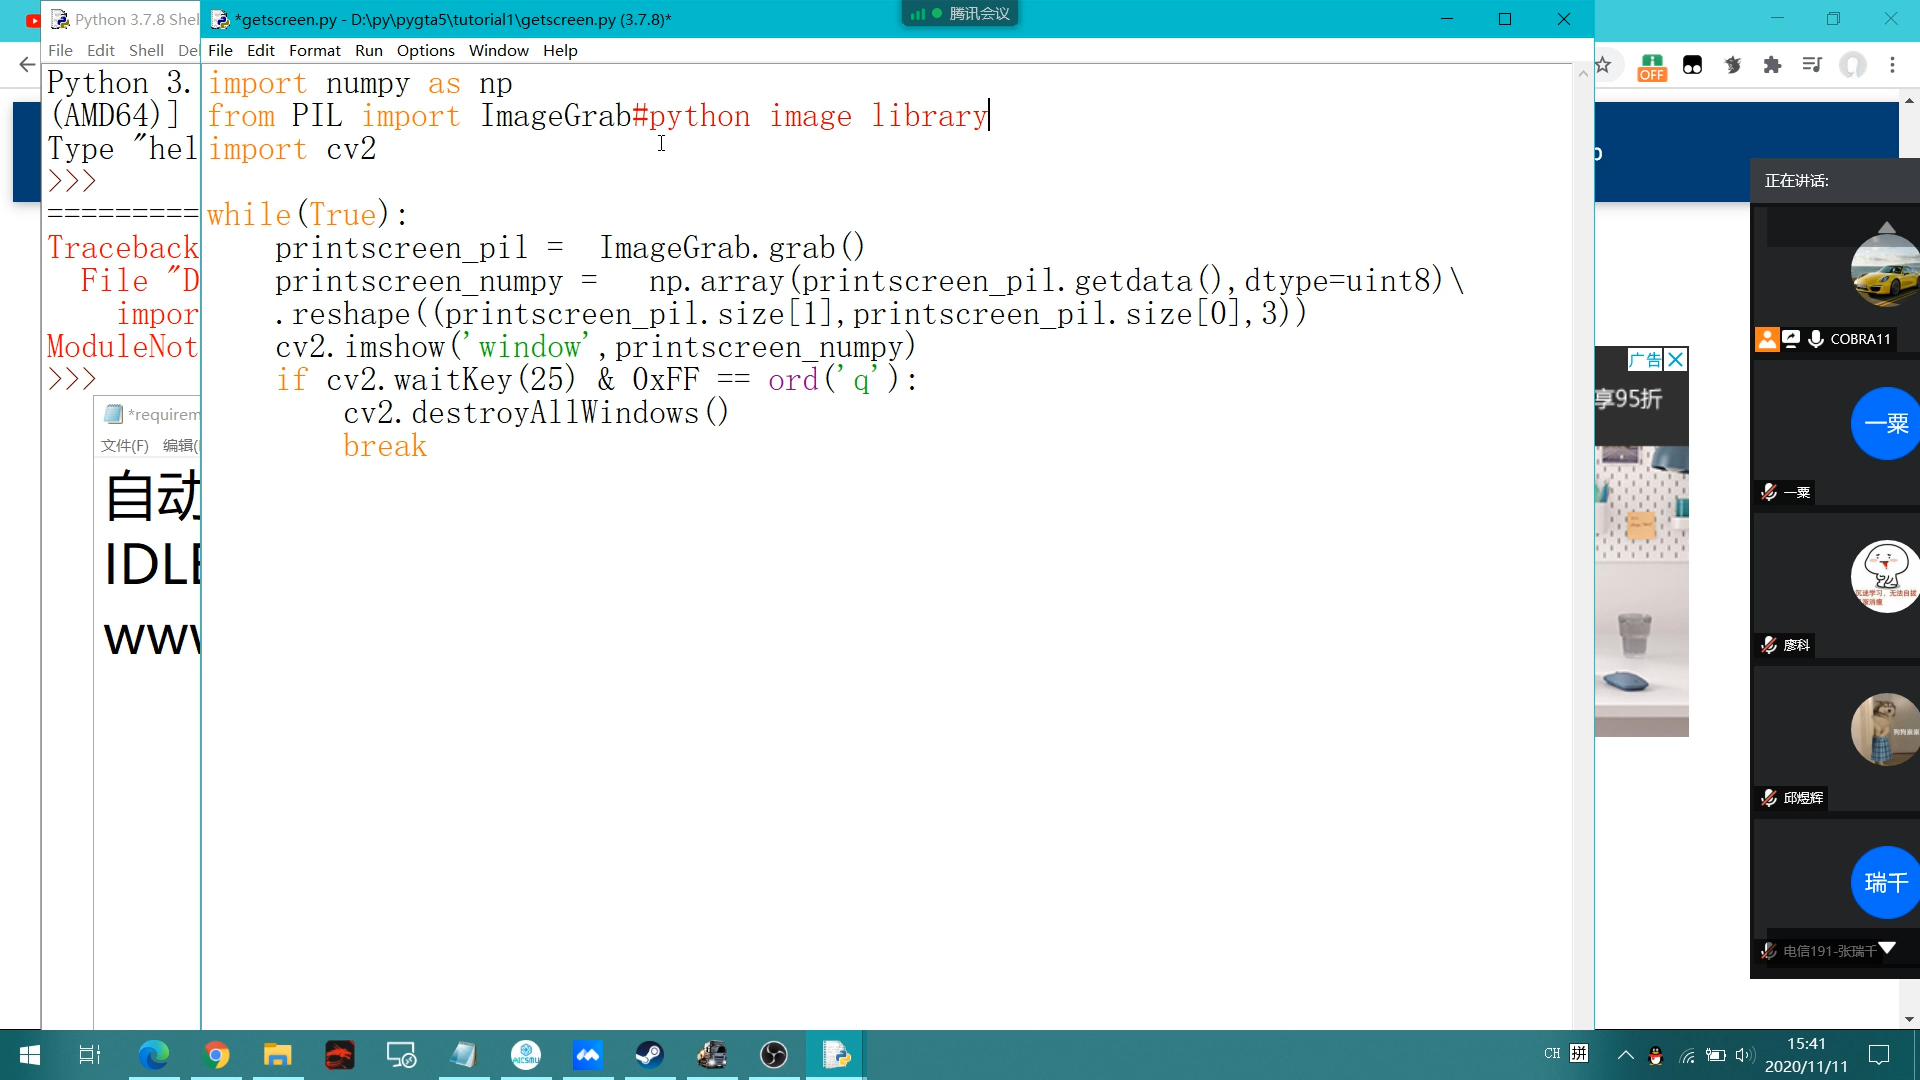1920x1080 pixels.
Task: Close the ad with the X button
Action: [x=1676, y=360]
